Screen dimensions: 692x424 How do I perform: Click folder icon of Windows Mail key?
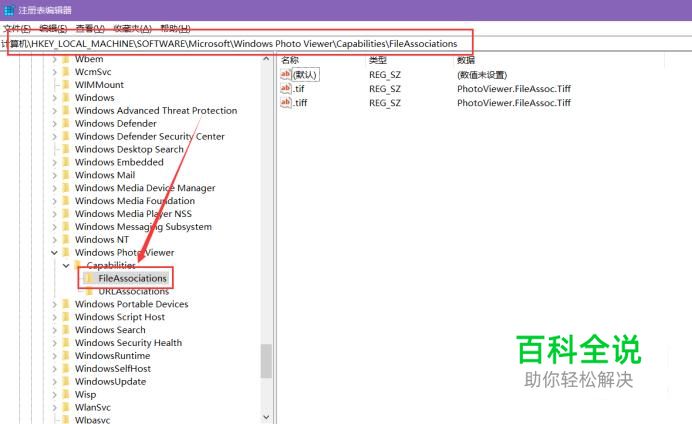tap(66, 175)
